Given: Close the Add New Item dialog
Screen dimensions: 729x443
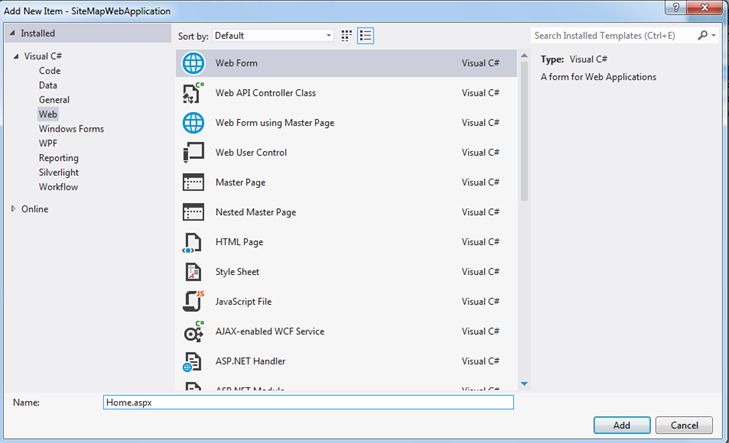Looking at the screenshot, I should (x=704, y=7).
